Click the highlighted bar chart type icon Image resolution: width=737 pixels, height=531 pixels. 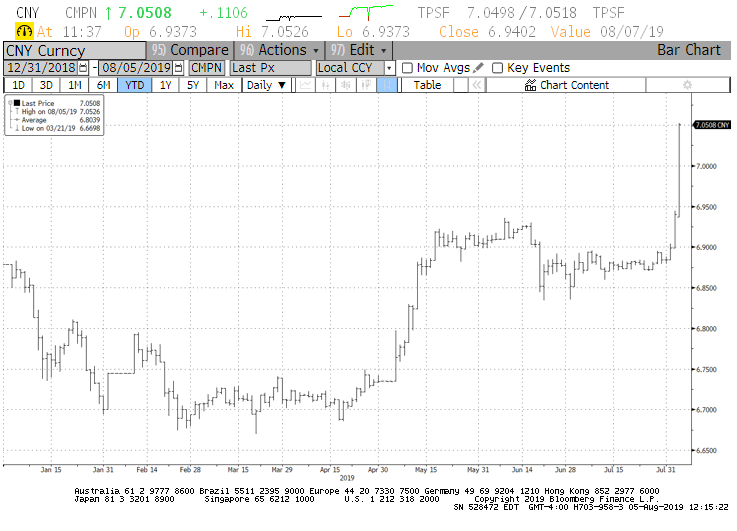(x=387, y=85)
